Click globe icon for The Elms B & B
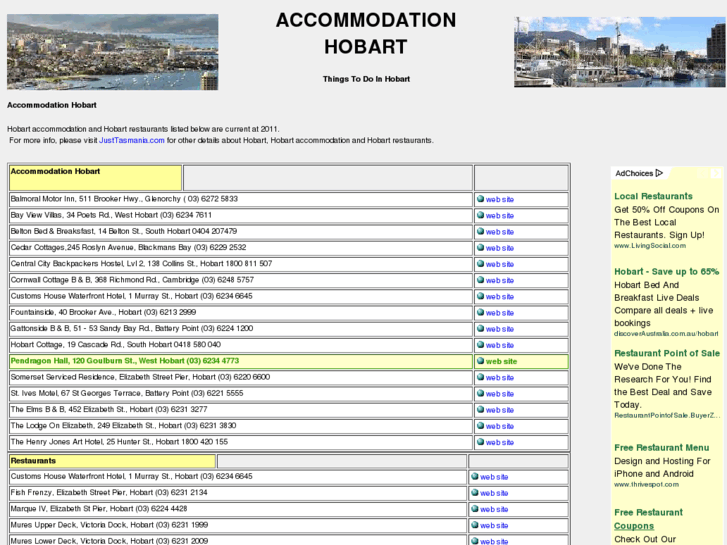The height and width of the screenshot is (545, 727). click(x=480, y=410)
